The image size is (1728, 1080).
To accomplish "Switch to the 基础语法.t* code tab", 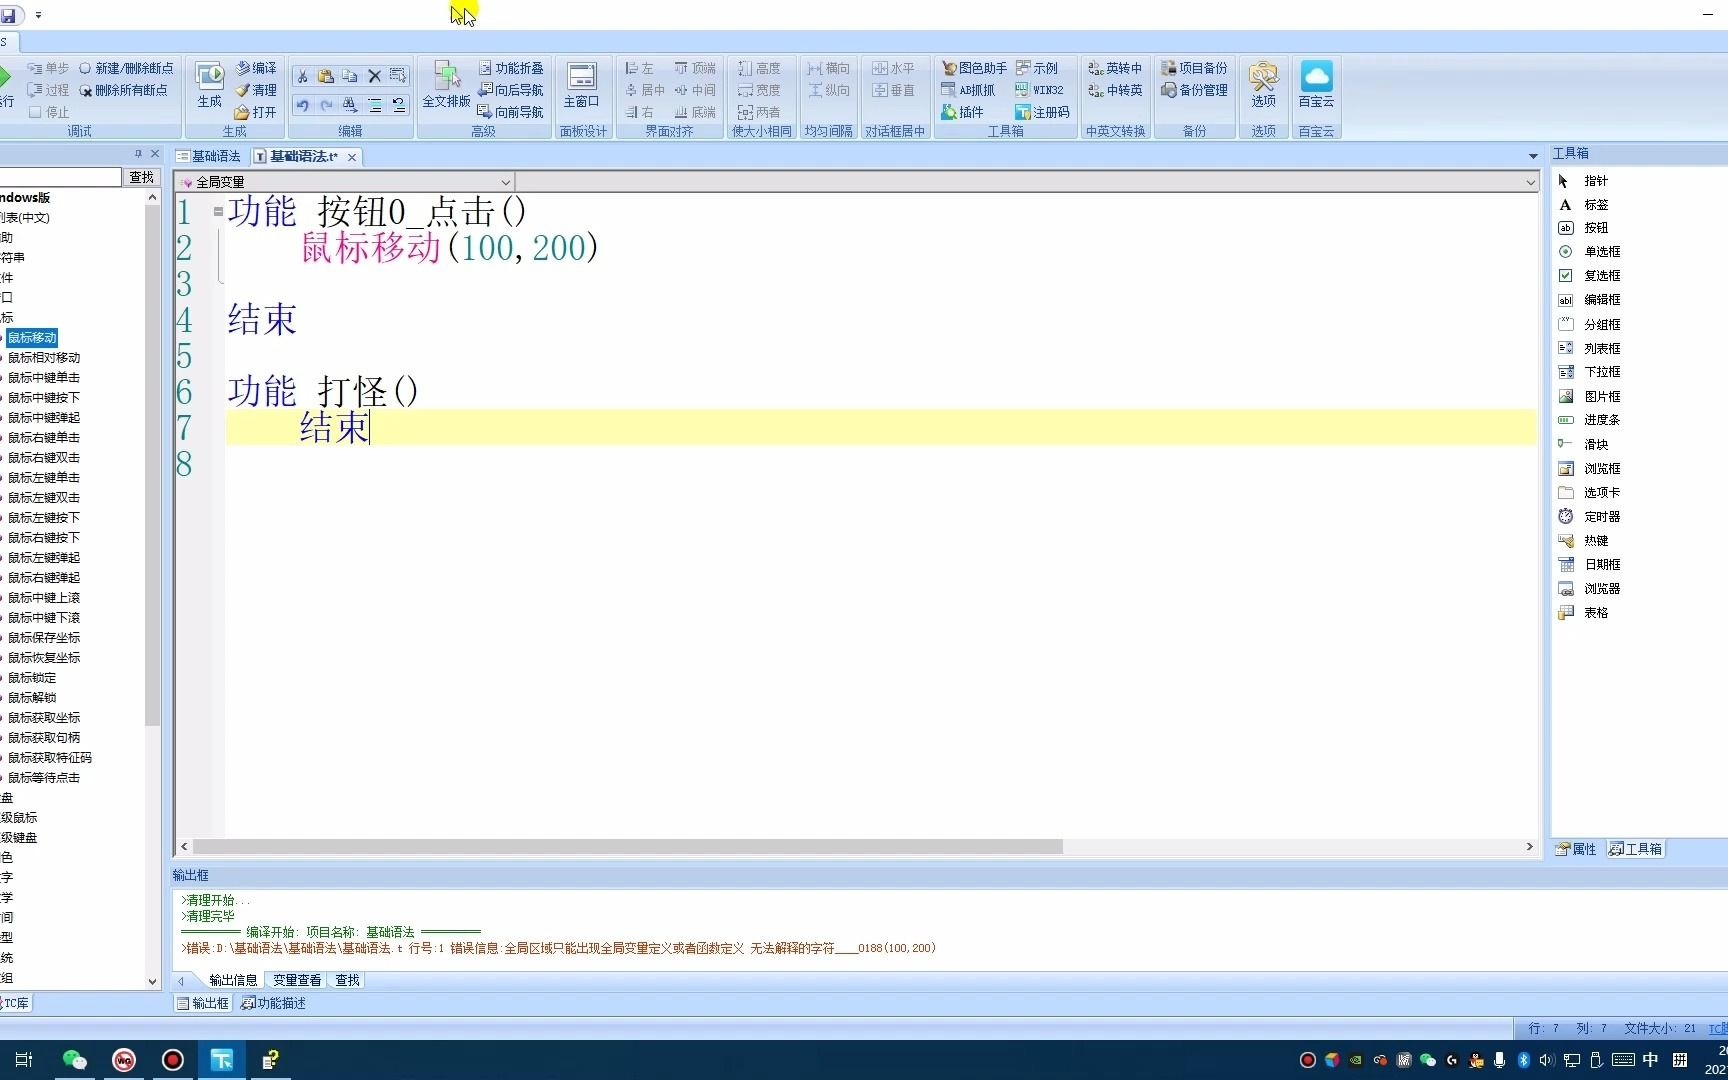I will pos(297,156).
